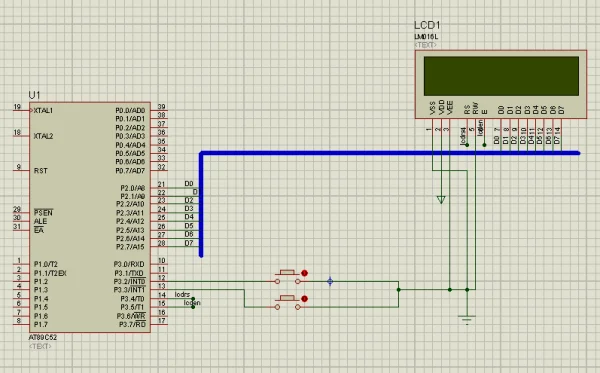Click the ALE pin label on U1
Image resolution: width=600 pixels, height=373 pixels.
[x=40, y=221]
